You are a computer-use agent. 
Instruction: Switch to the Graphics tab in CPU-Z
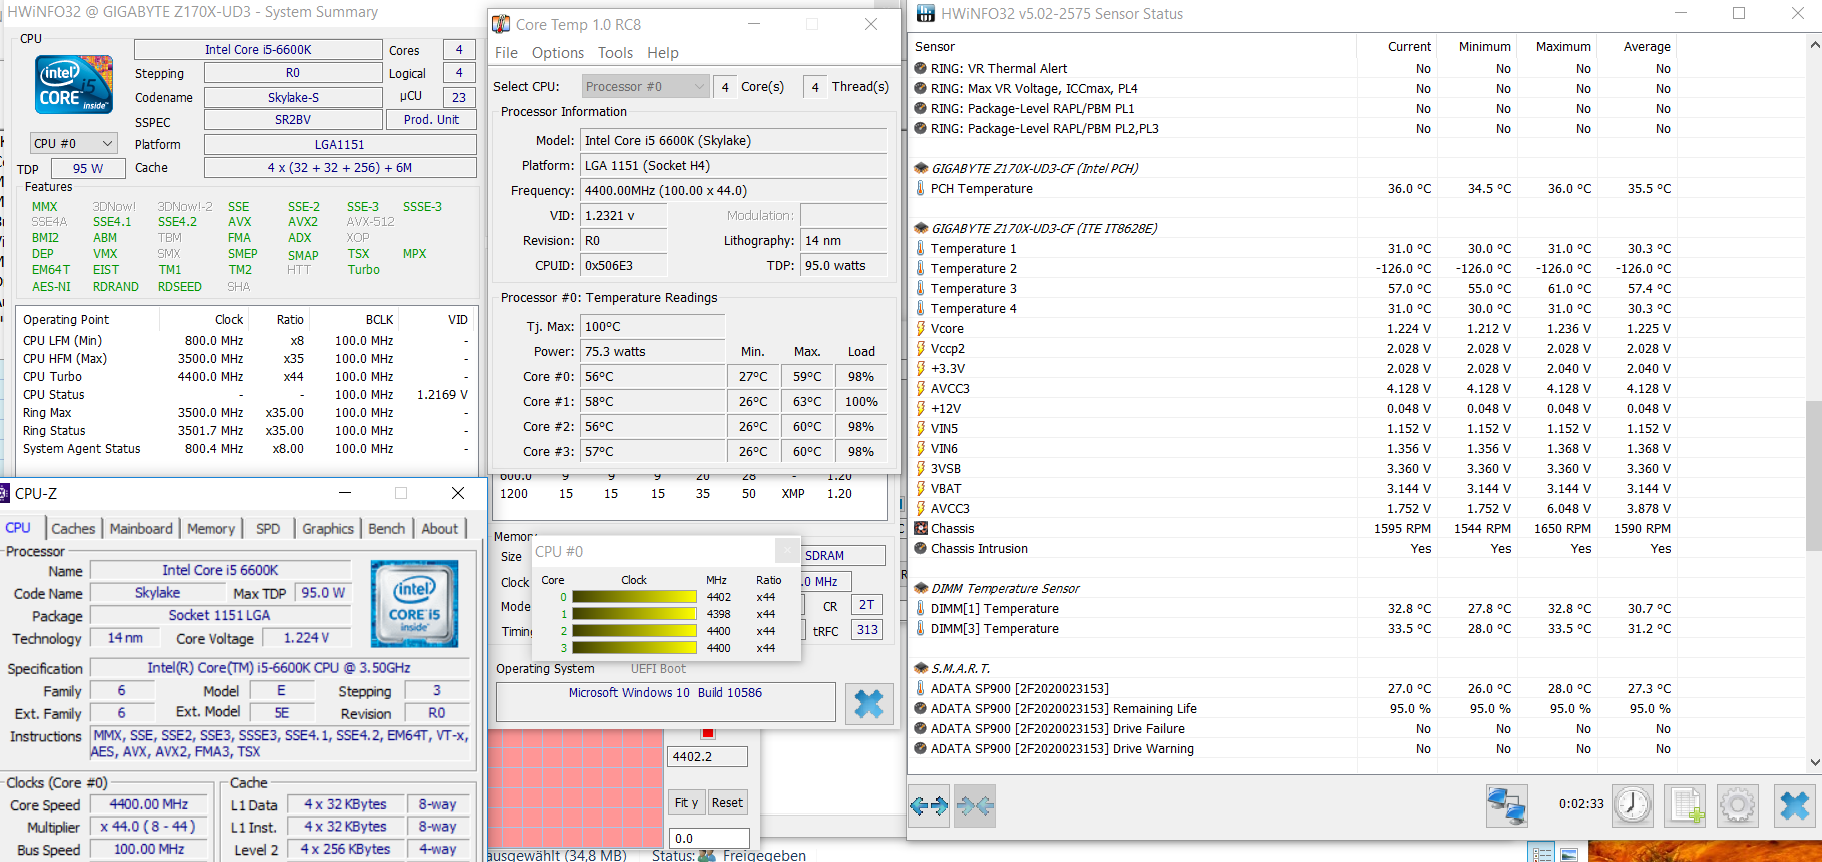click(x=328, y=528)
